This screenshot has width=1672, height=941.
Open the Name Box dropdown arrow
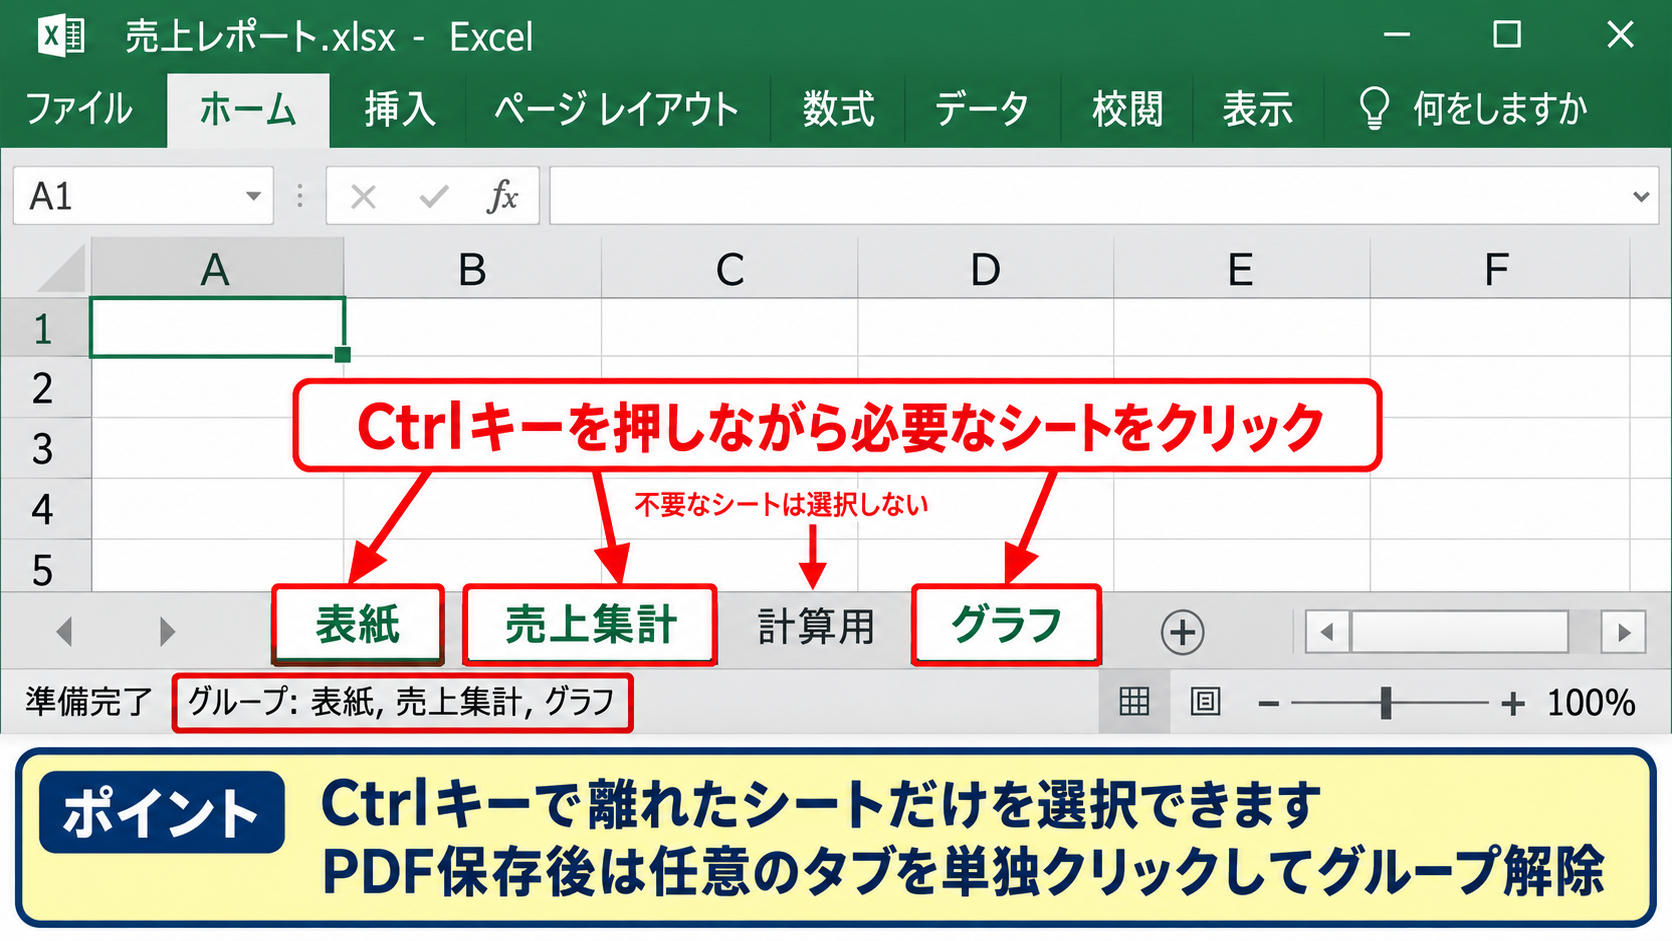pyautogui.click(x=253, y=196)
